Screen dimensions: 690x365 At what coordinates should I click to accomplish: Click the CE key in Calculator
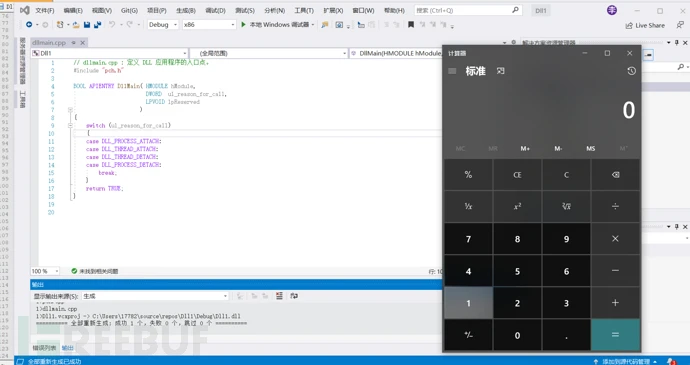point(518,175)
